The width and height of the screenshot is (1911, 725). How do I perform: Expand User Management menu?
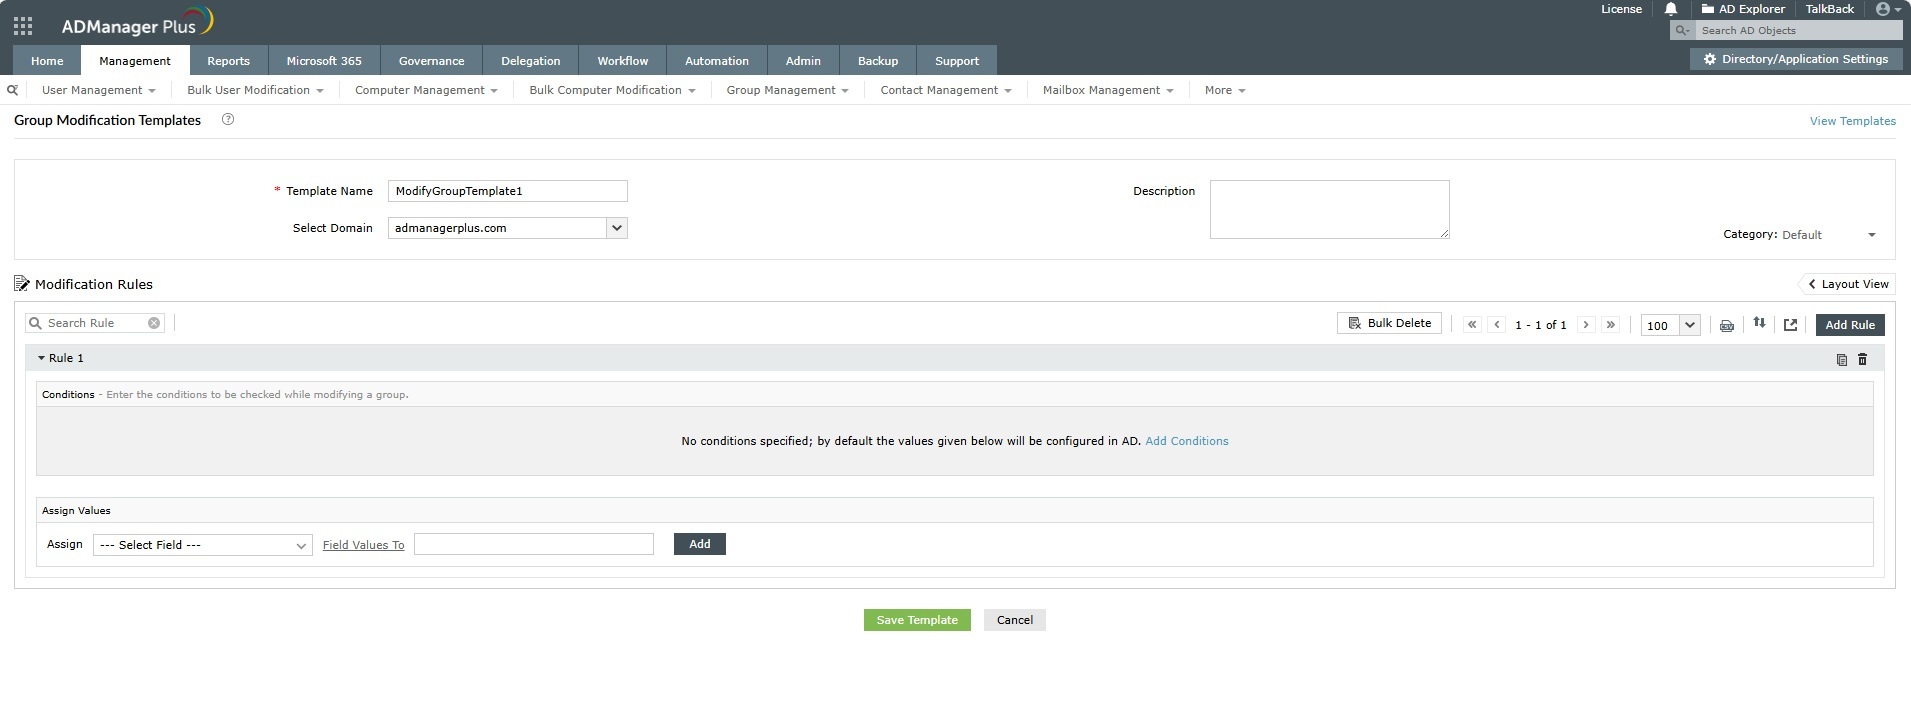(98, 90)
